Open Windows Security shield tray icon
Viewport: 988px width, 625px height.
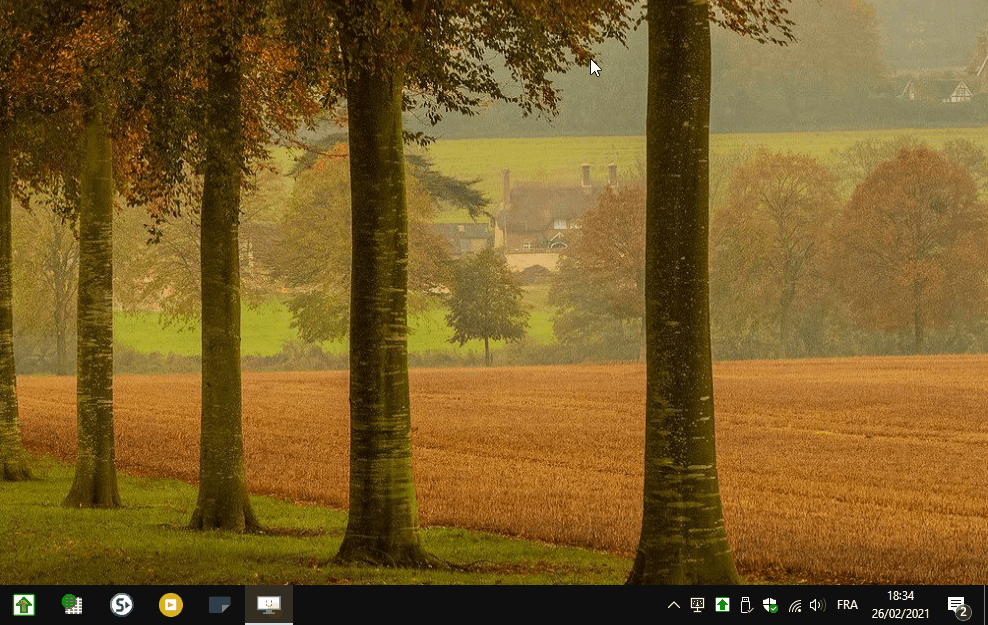tap(770, 605)
